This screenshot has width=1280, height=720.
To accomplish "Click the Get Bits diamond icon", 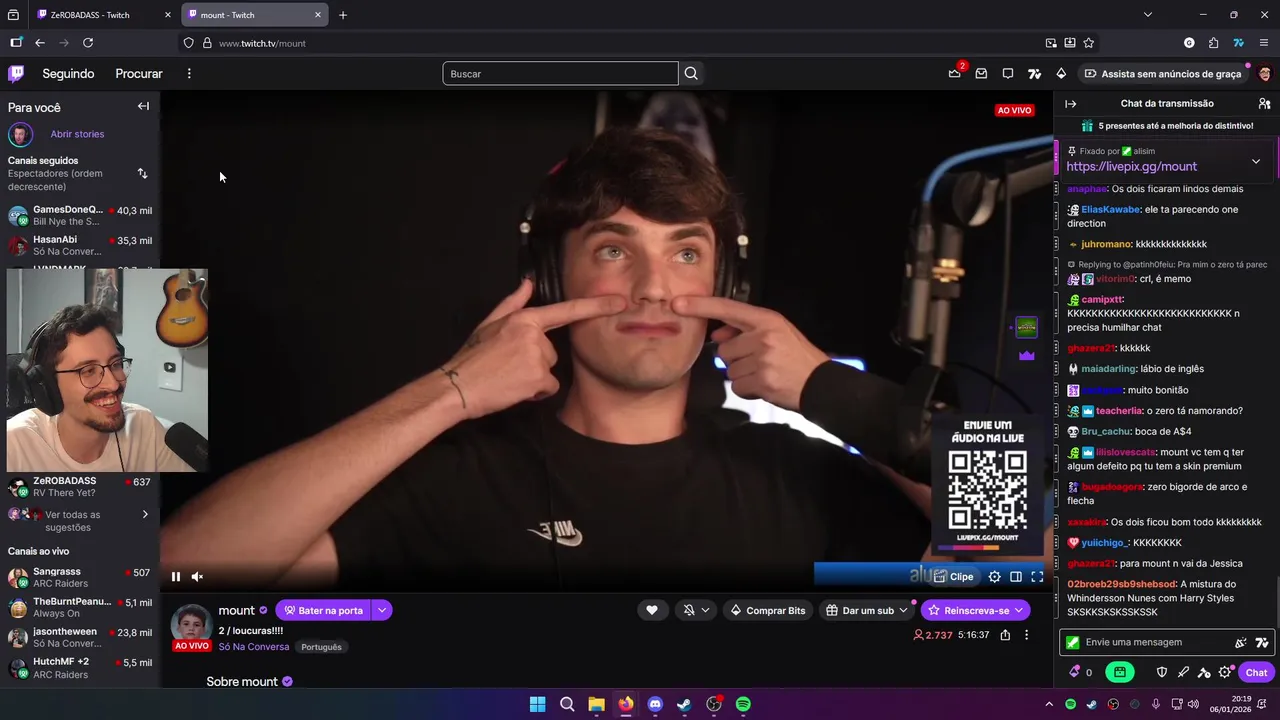I will [x=1061, y=73].
